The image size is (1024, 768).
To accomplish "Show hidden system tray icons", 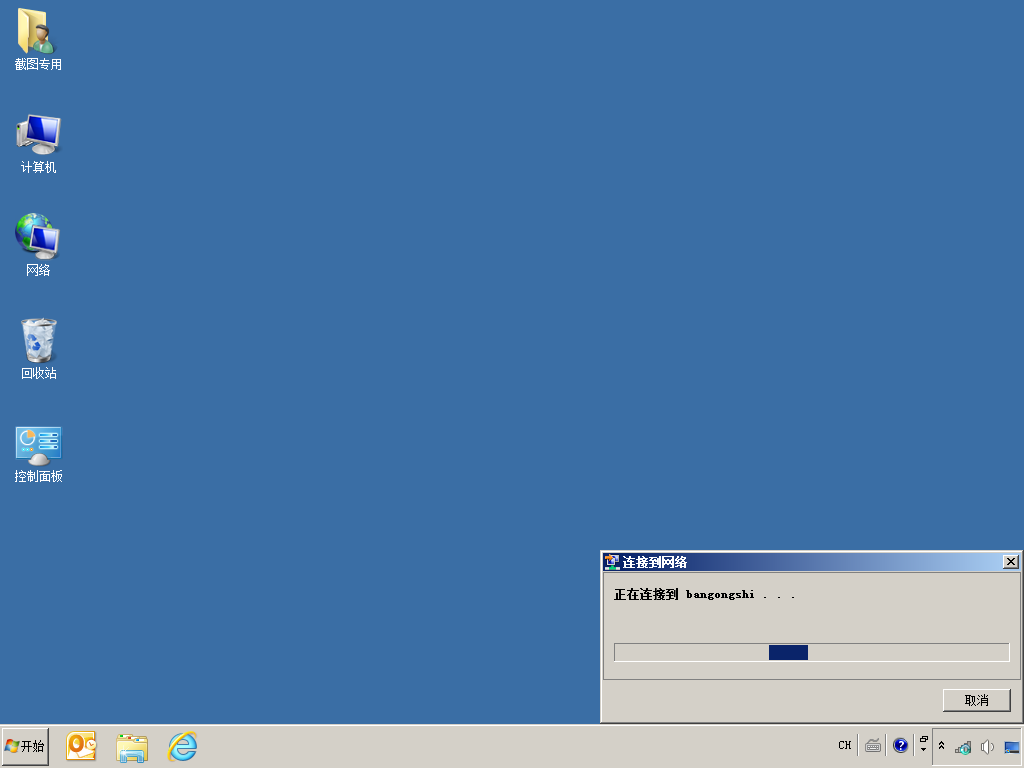I will (x=941, y=746).
